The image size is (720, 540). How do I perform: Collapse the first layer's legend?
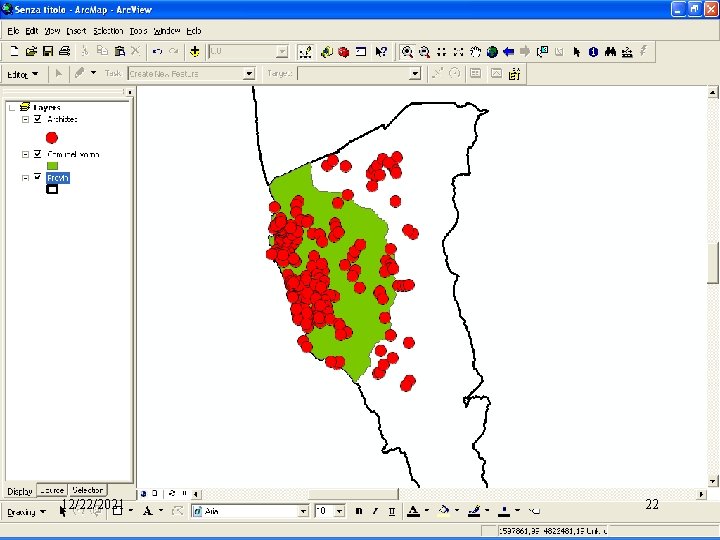[25, 119]
